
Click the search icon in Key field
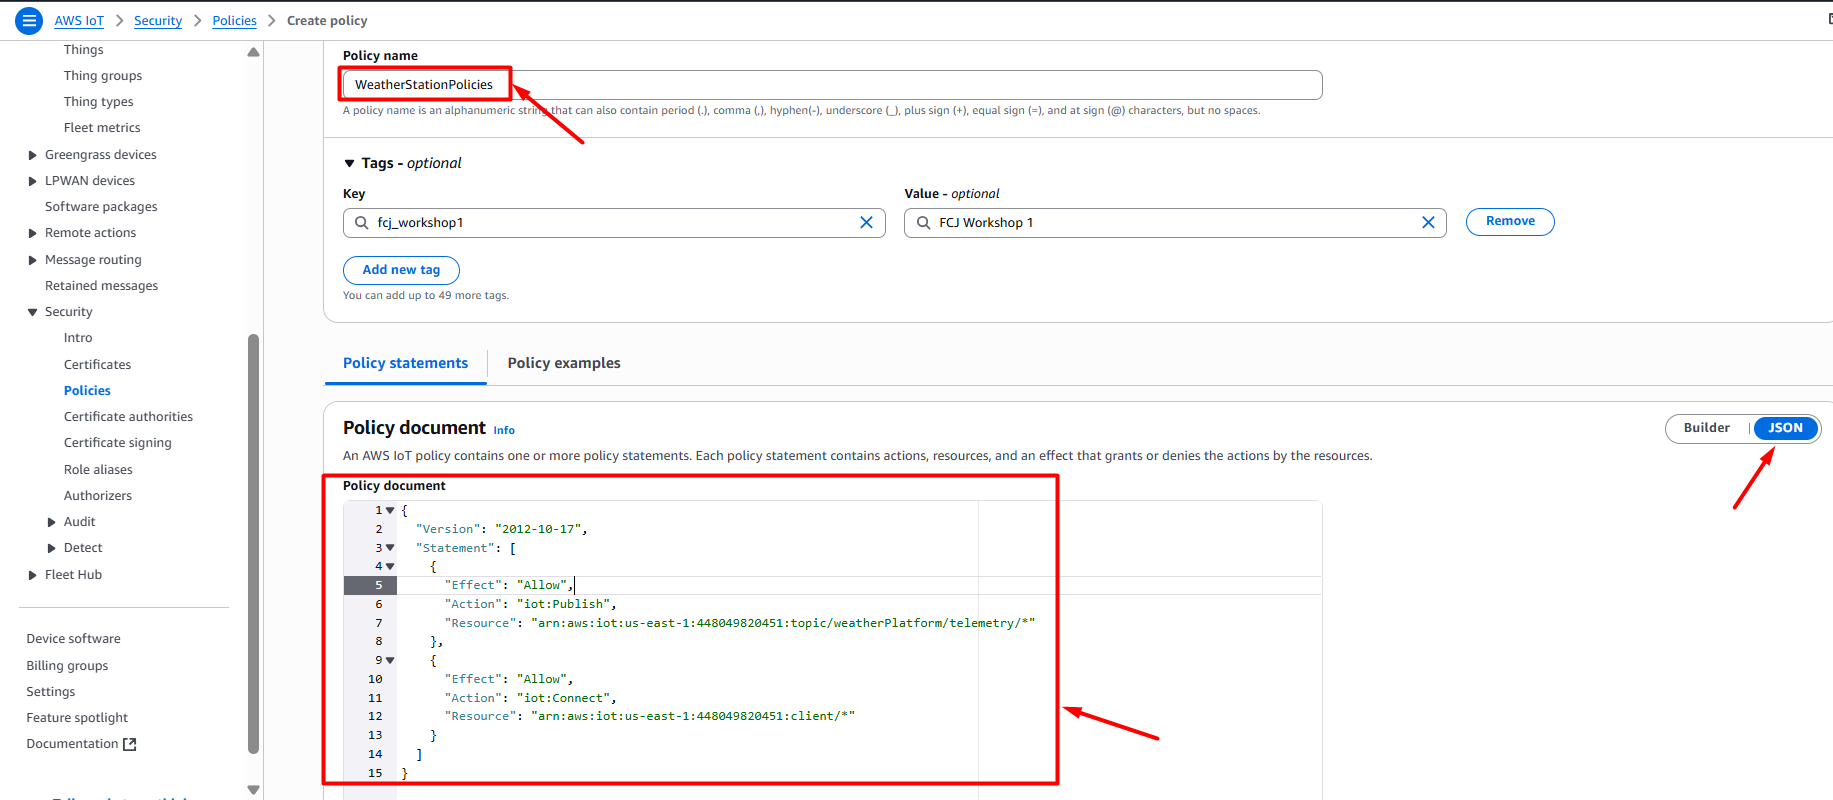pos(362,223)
